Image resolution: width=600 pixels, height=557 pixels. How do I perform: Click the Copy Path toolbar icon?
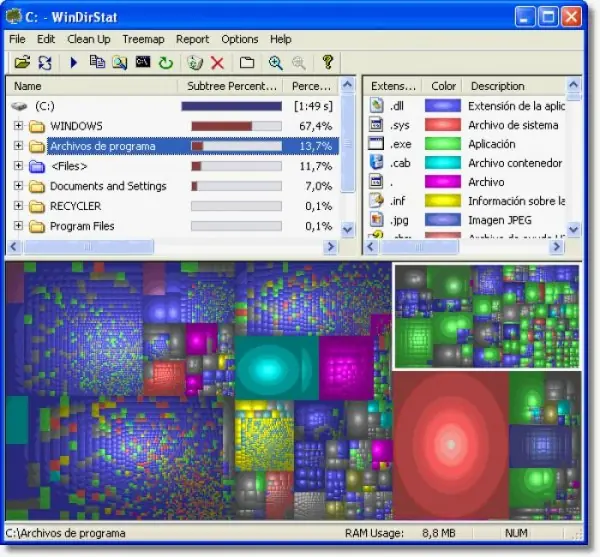(97, 62)
